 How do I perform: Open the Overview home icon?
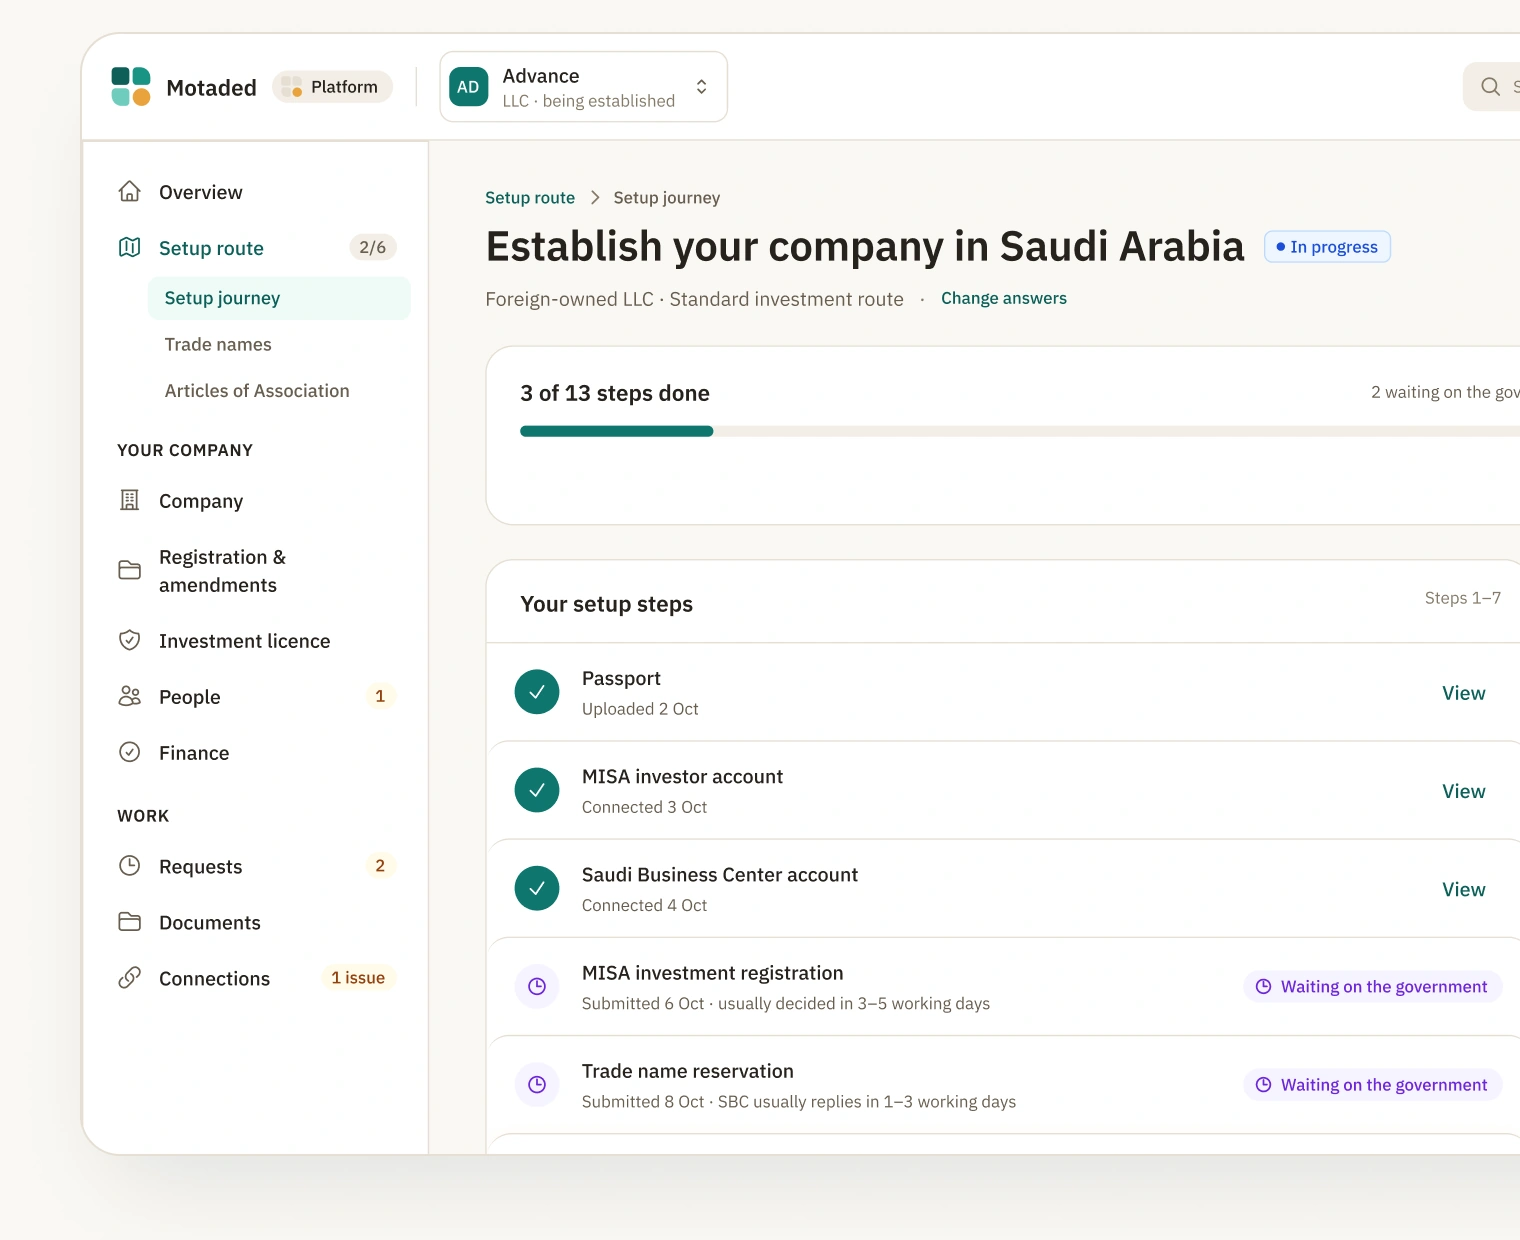pos(130,191)
